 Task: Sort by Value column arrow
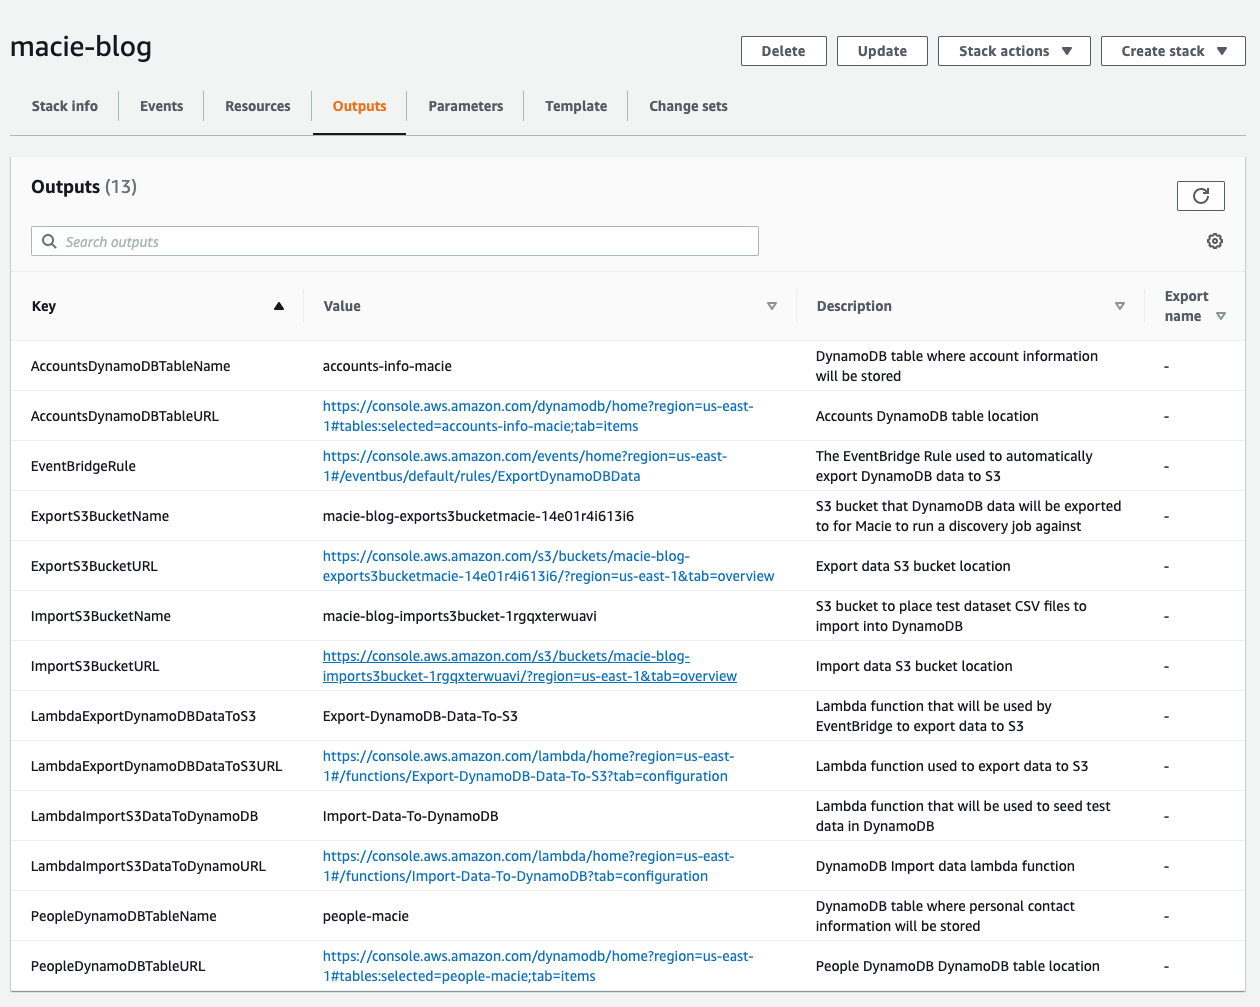(x=772, y=306)
